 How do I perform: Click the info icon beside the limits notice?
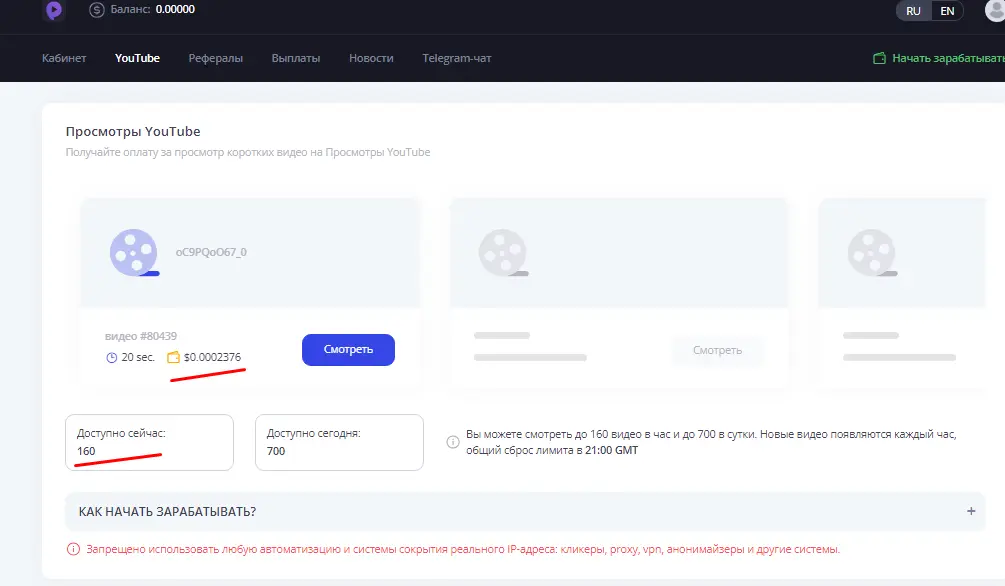453,442
